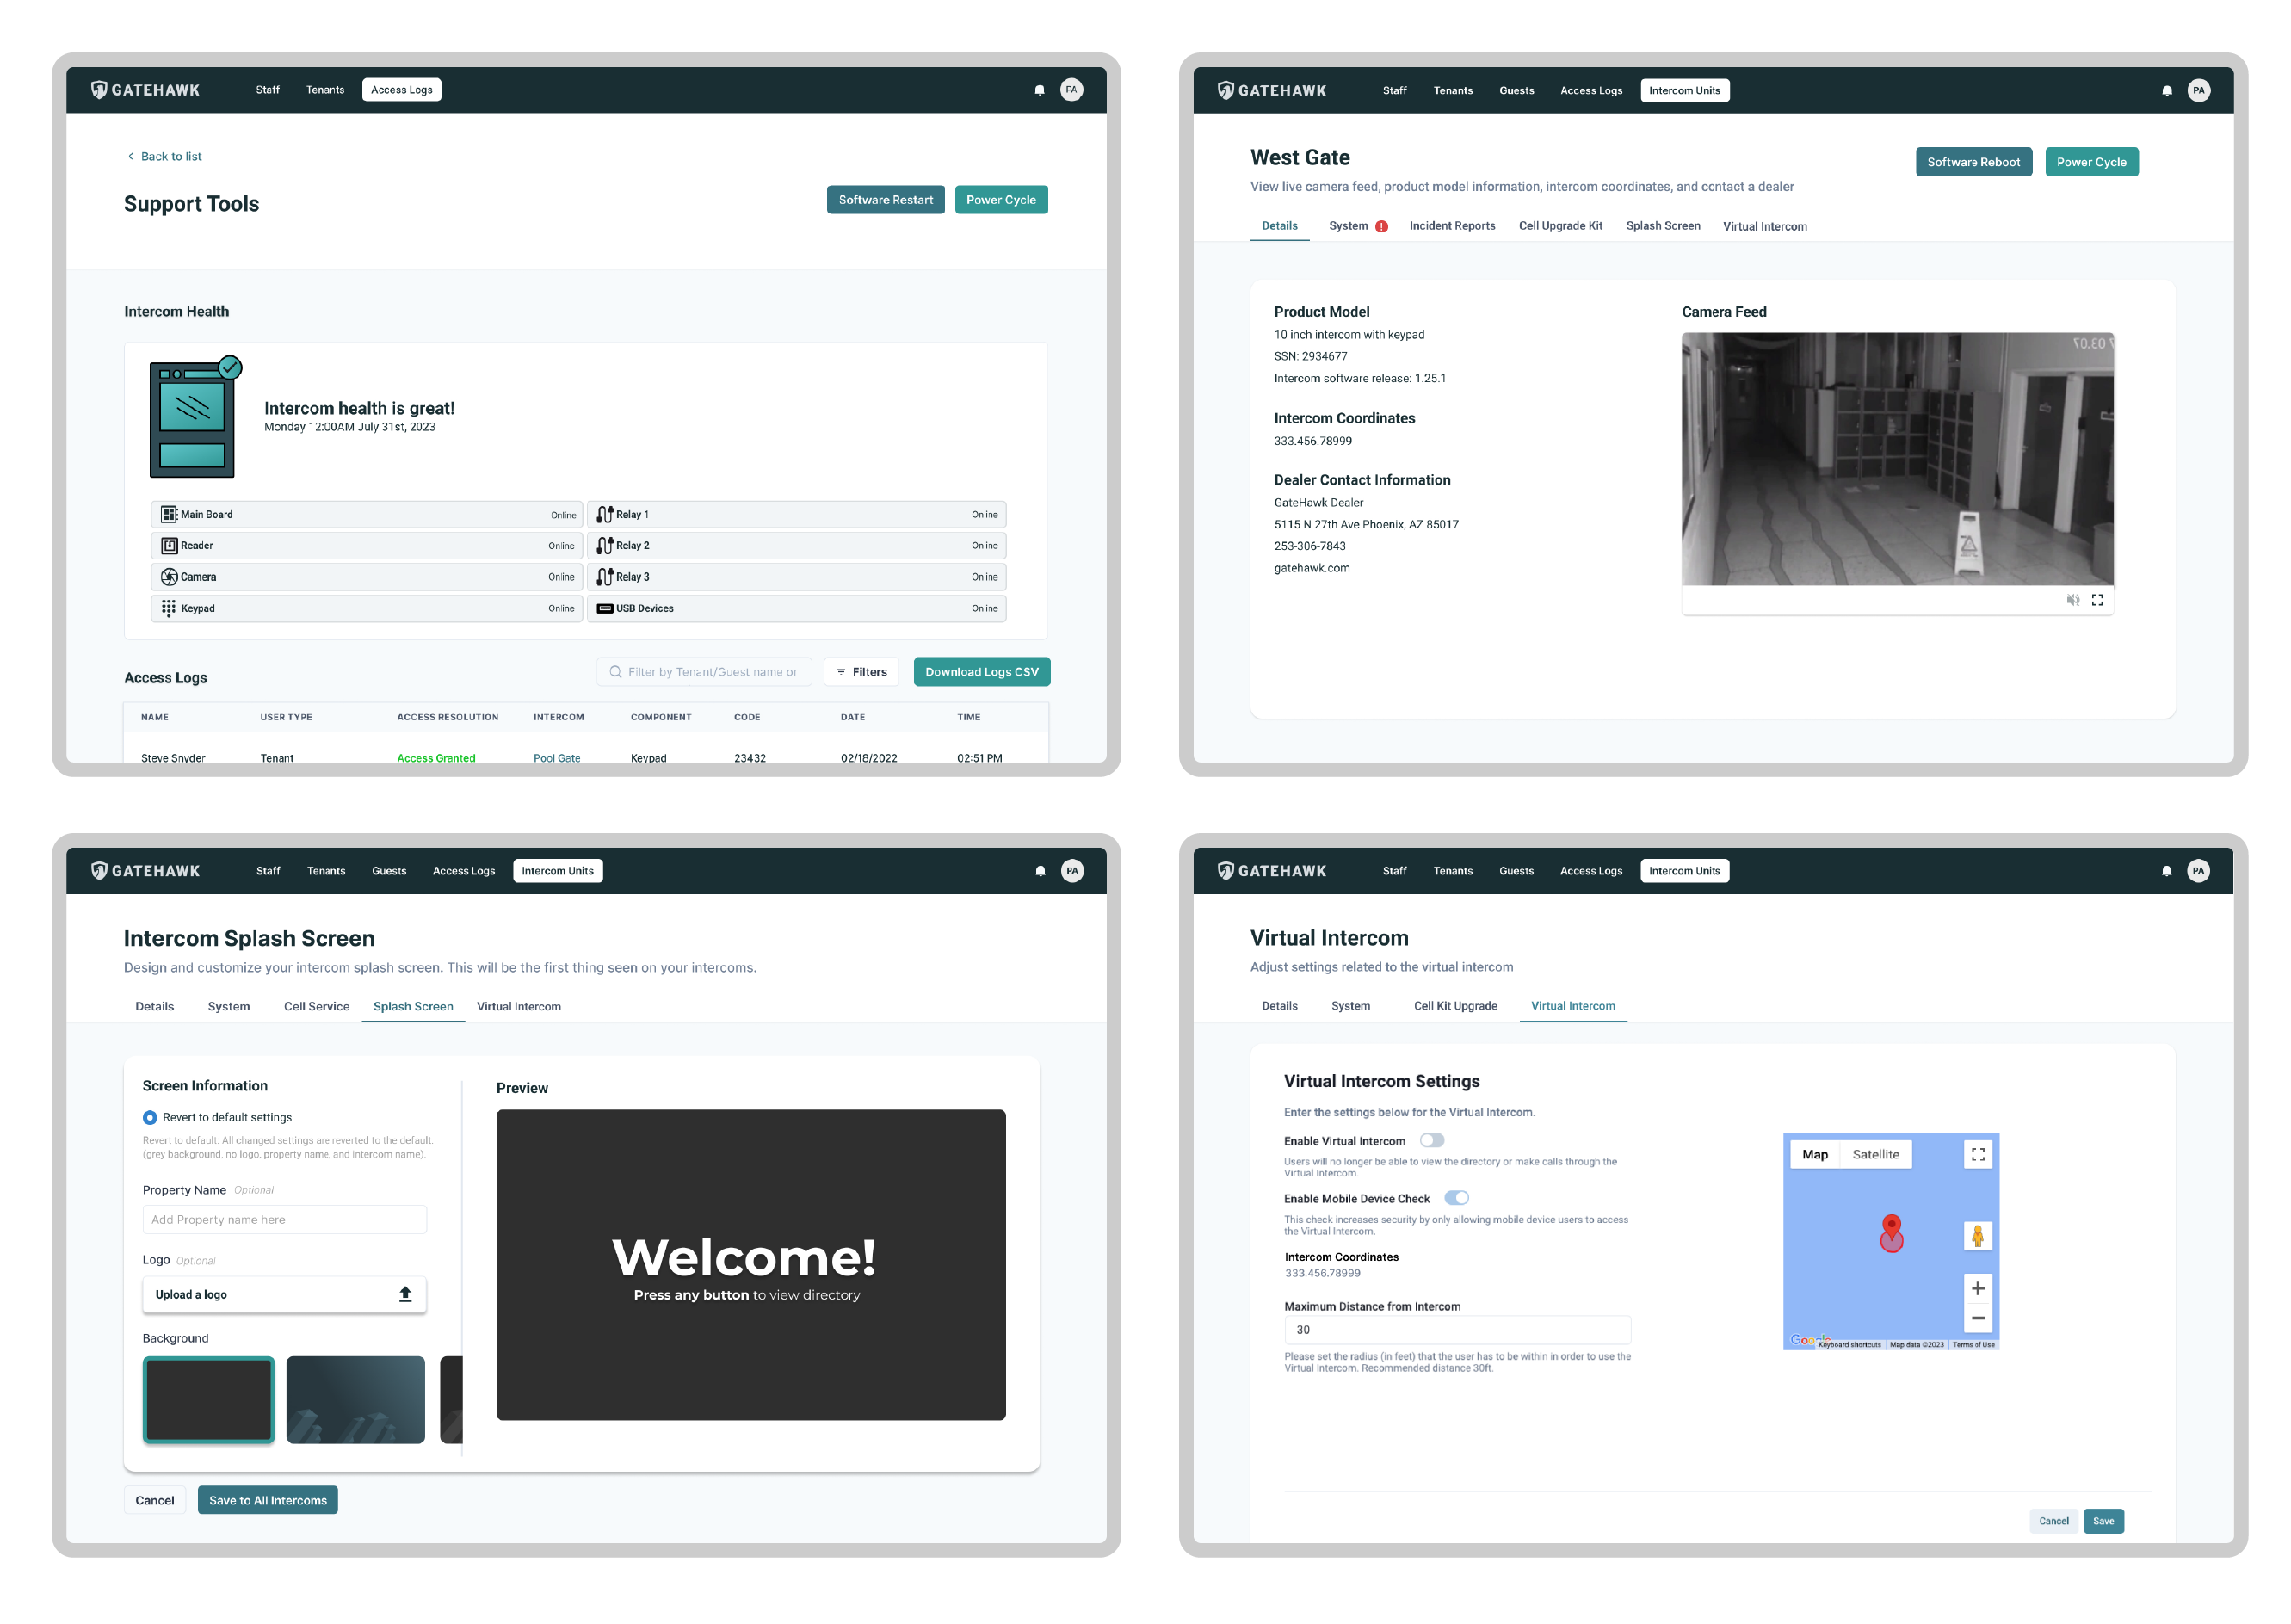Click the red alert badge next to System tab
Viewport: 2291px width, 1624px height.
1381,226
